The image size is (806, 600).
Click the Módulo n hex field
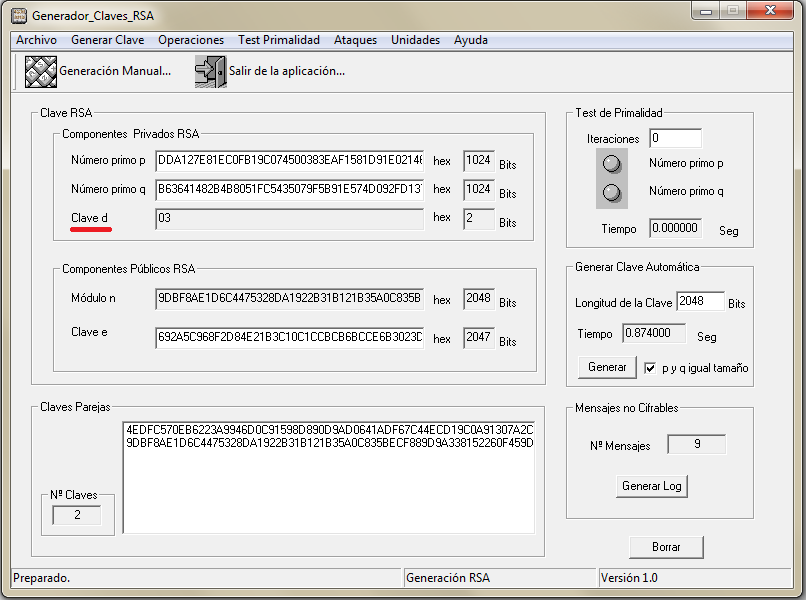tap(289, 298)
